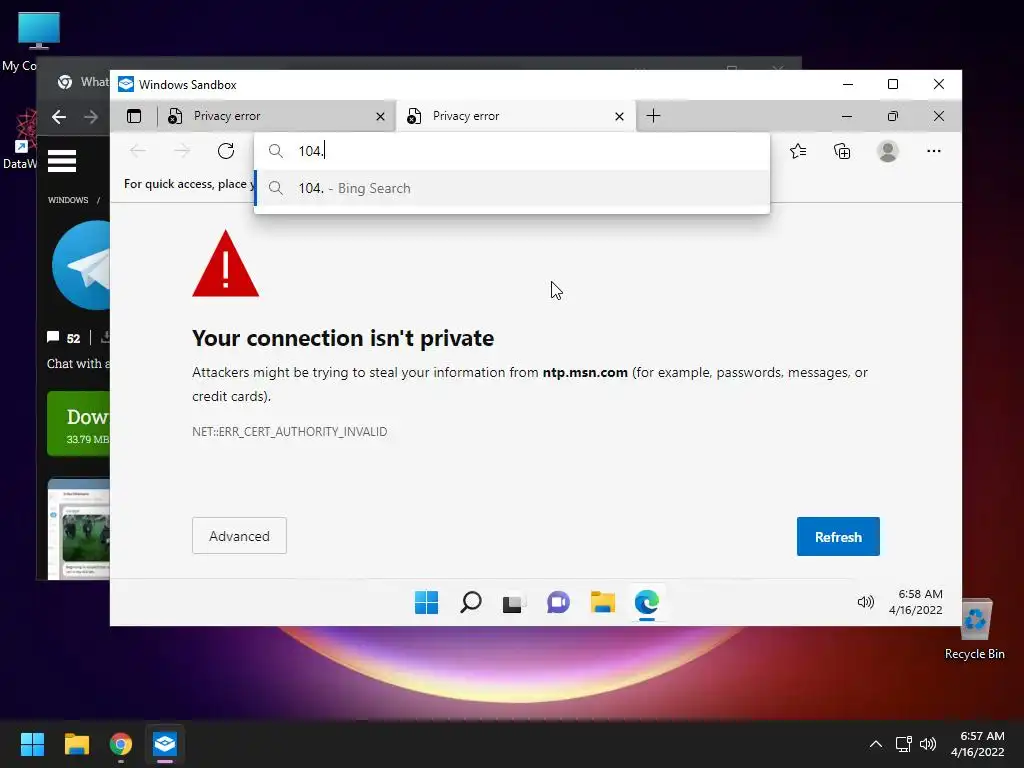This screenshot has height=768, width=1024.
Task: Open the Sandbox taskbar search icon
Action: pos(470,602)
